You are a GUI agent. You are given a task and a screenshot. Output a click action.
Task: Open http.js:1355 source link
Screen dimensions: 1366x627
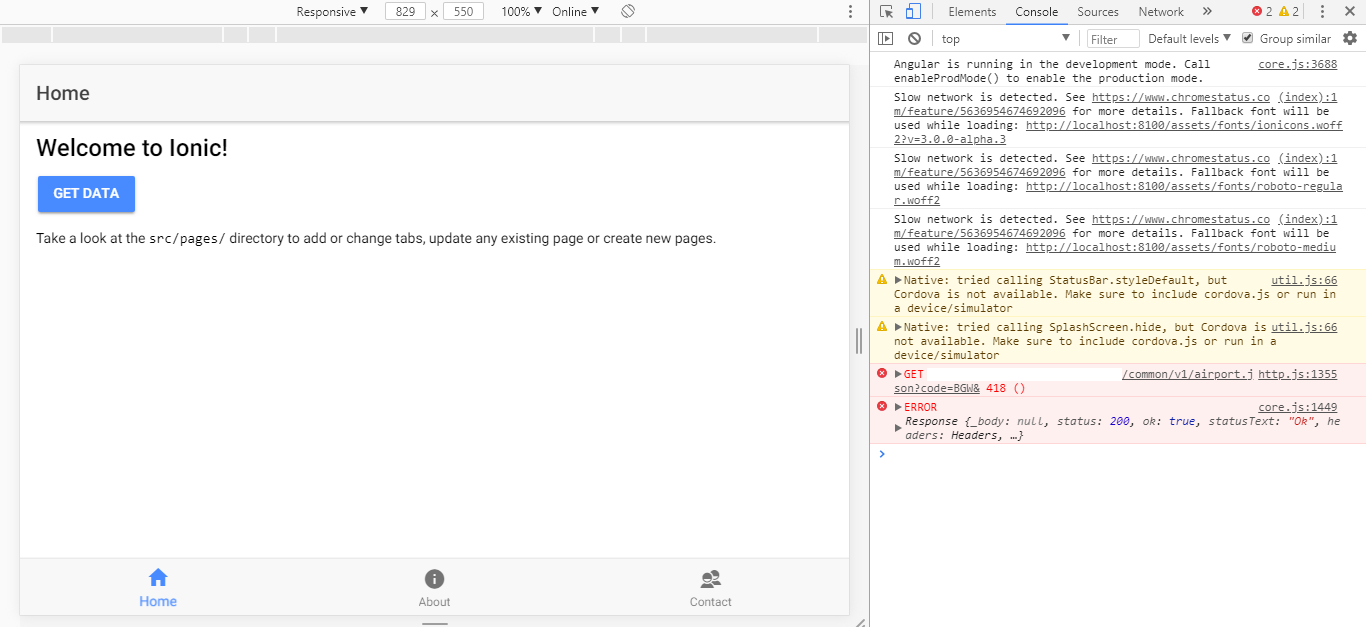pyautogui.click(x=1297, y=374)
